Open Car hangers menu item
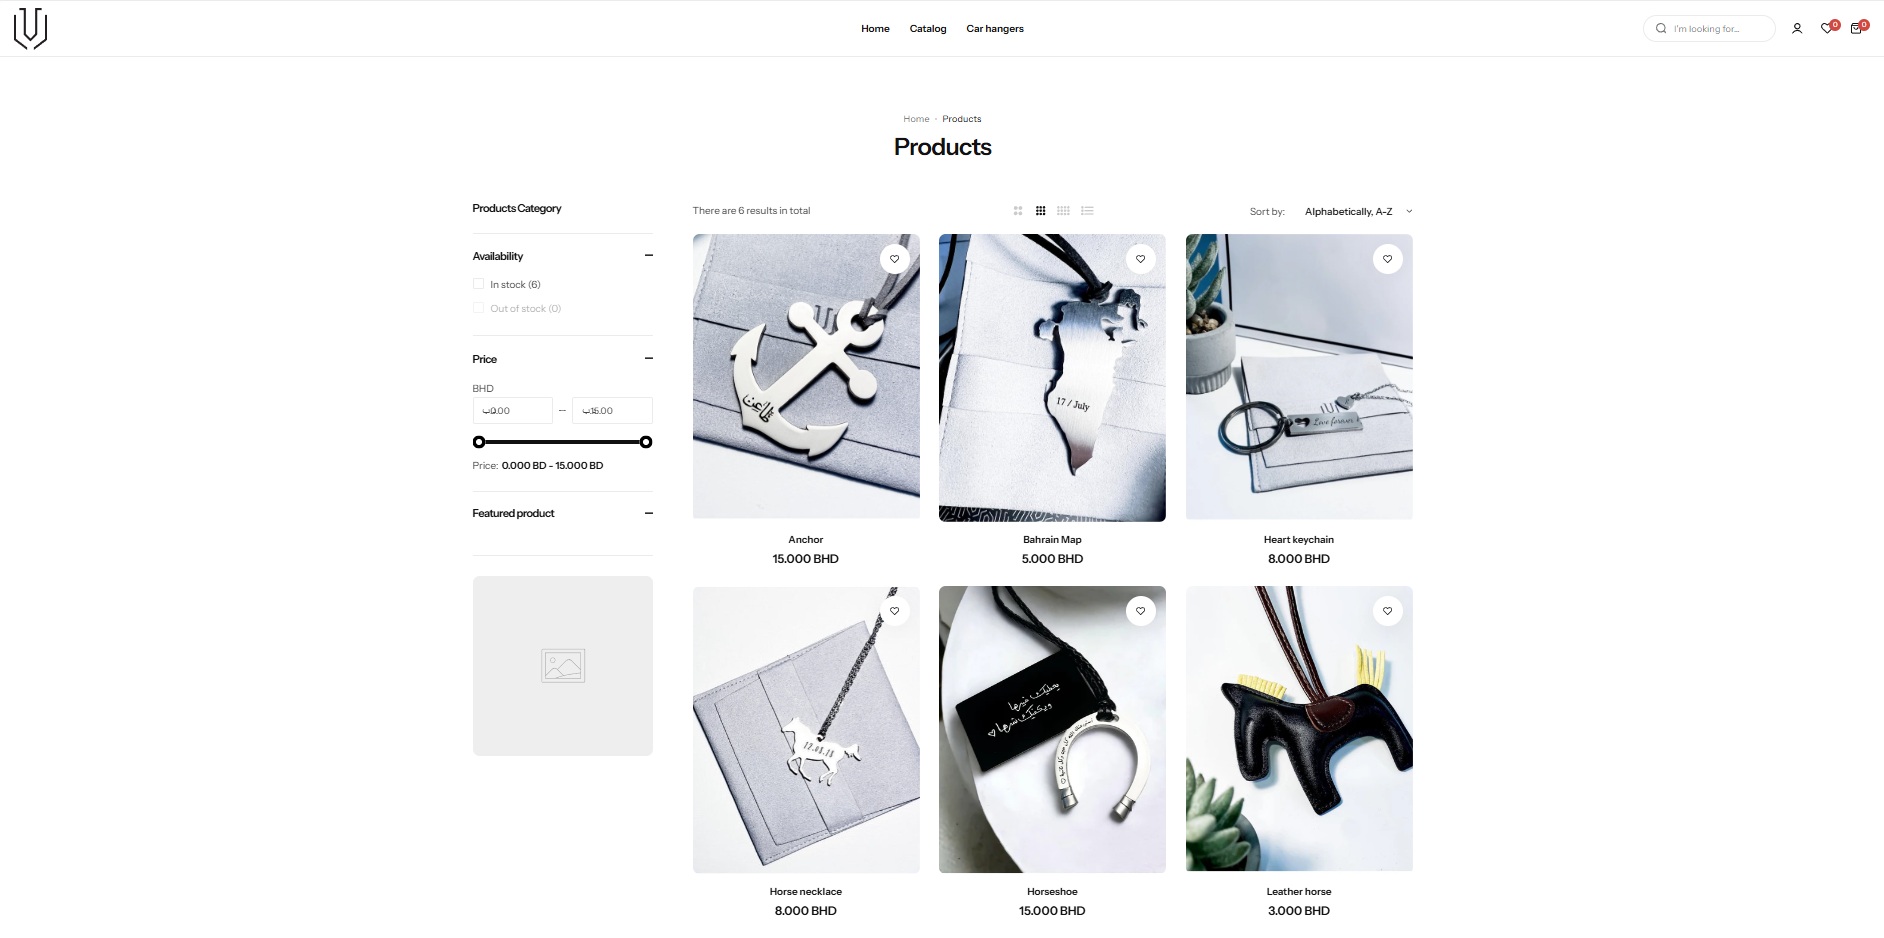Image resolution: width=1884 pixels, height=938 pixels. click(x=995, y=29)
